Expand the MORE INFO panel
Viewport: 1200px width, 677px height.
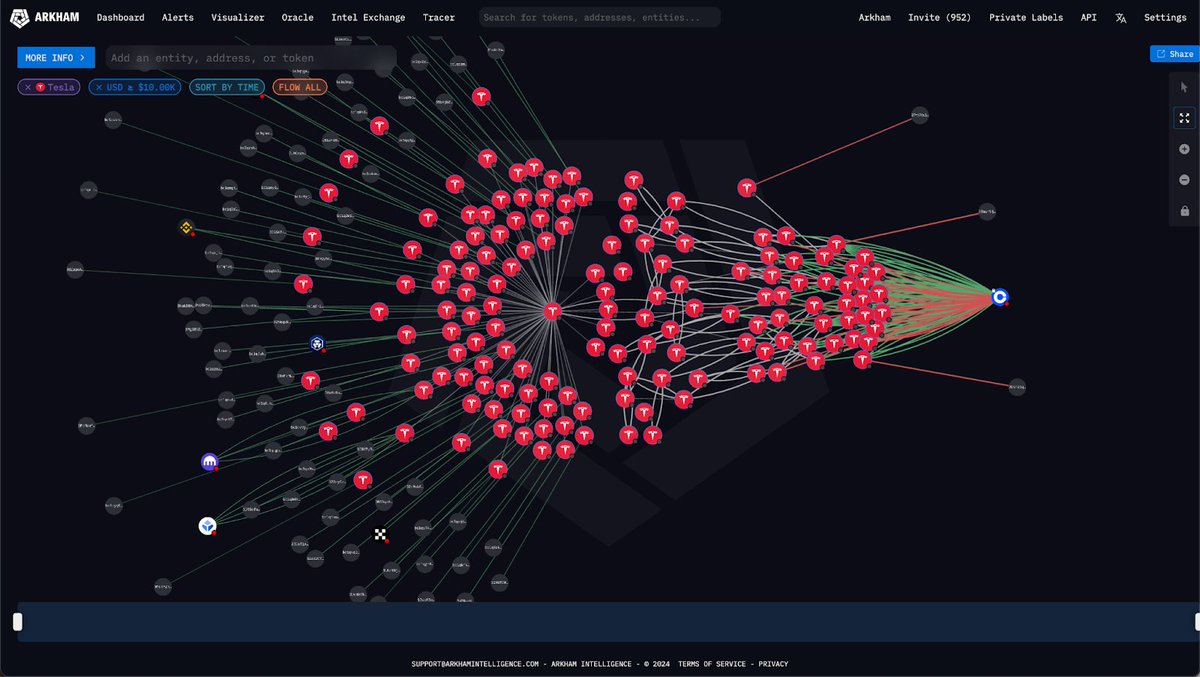[56, 58]
